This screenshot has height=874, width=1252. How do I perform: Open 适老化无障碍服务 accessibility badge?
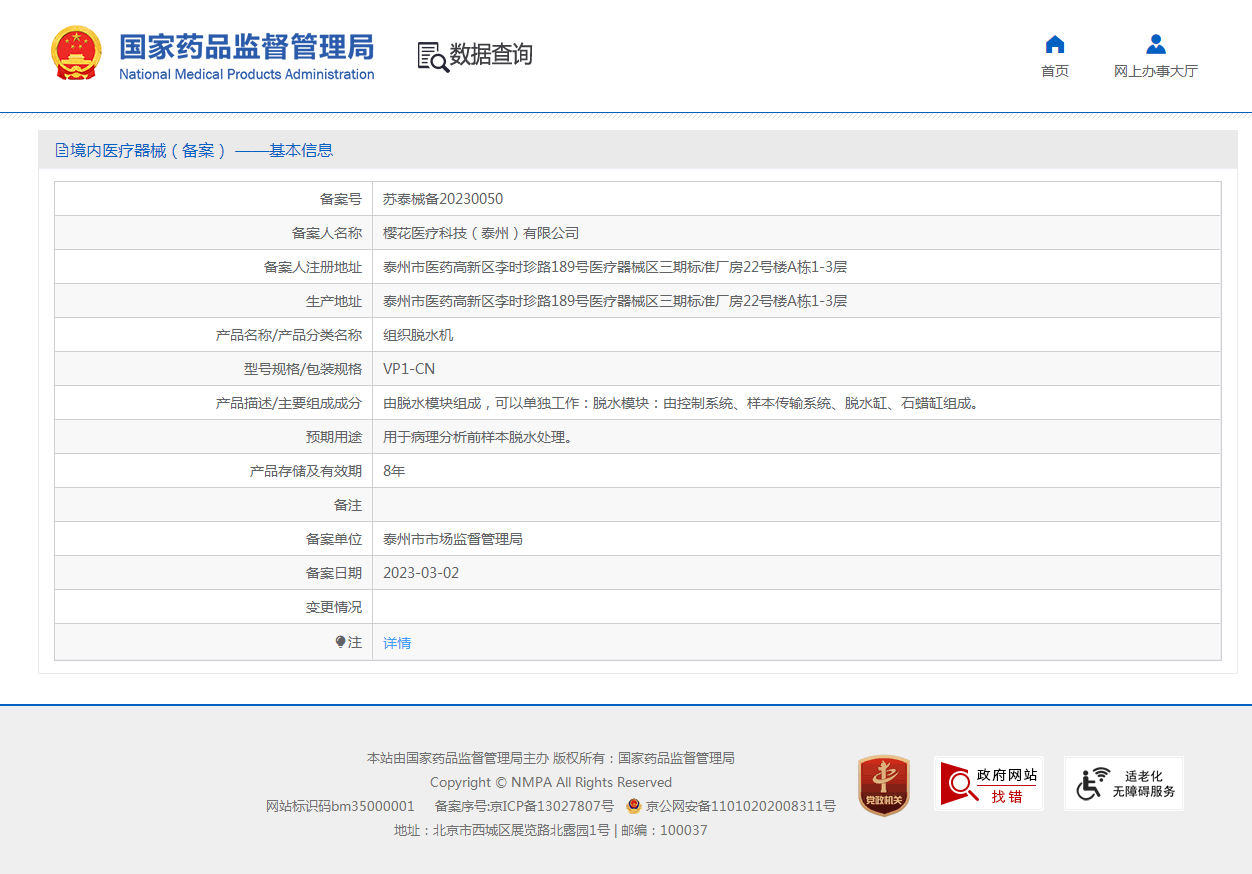1124,783
